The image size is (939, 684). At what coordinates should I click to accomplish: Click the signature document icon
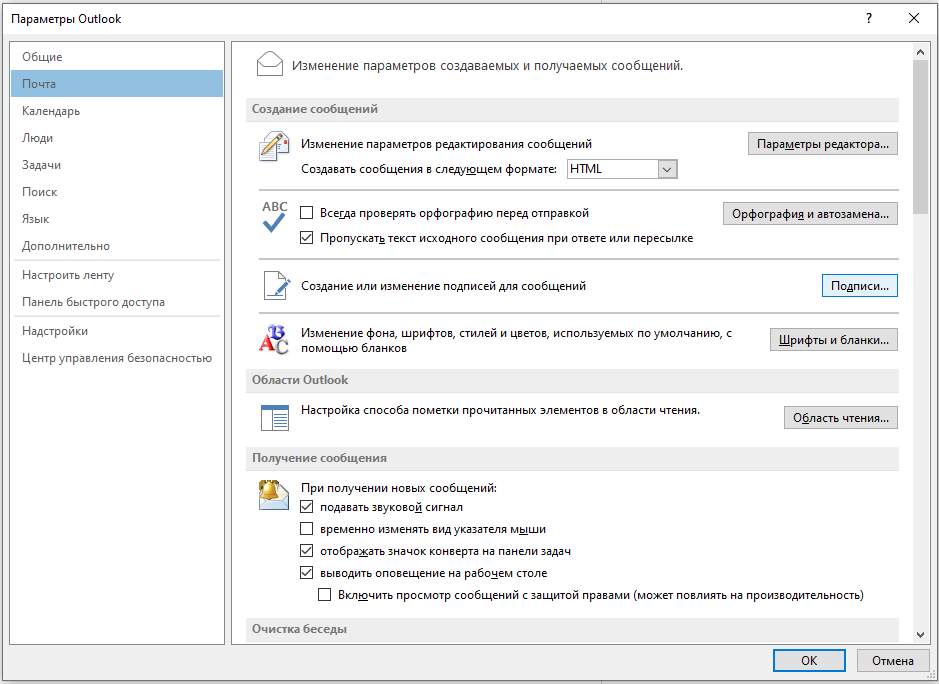pyautogui.click(x=277, y=286)
